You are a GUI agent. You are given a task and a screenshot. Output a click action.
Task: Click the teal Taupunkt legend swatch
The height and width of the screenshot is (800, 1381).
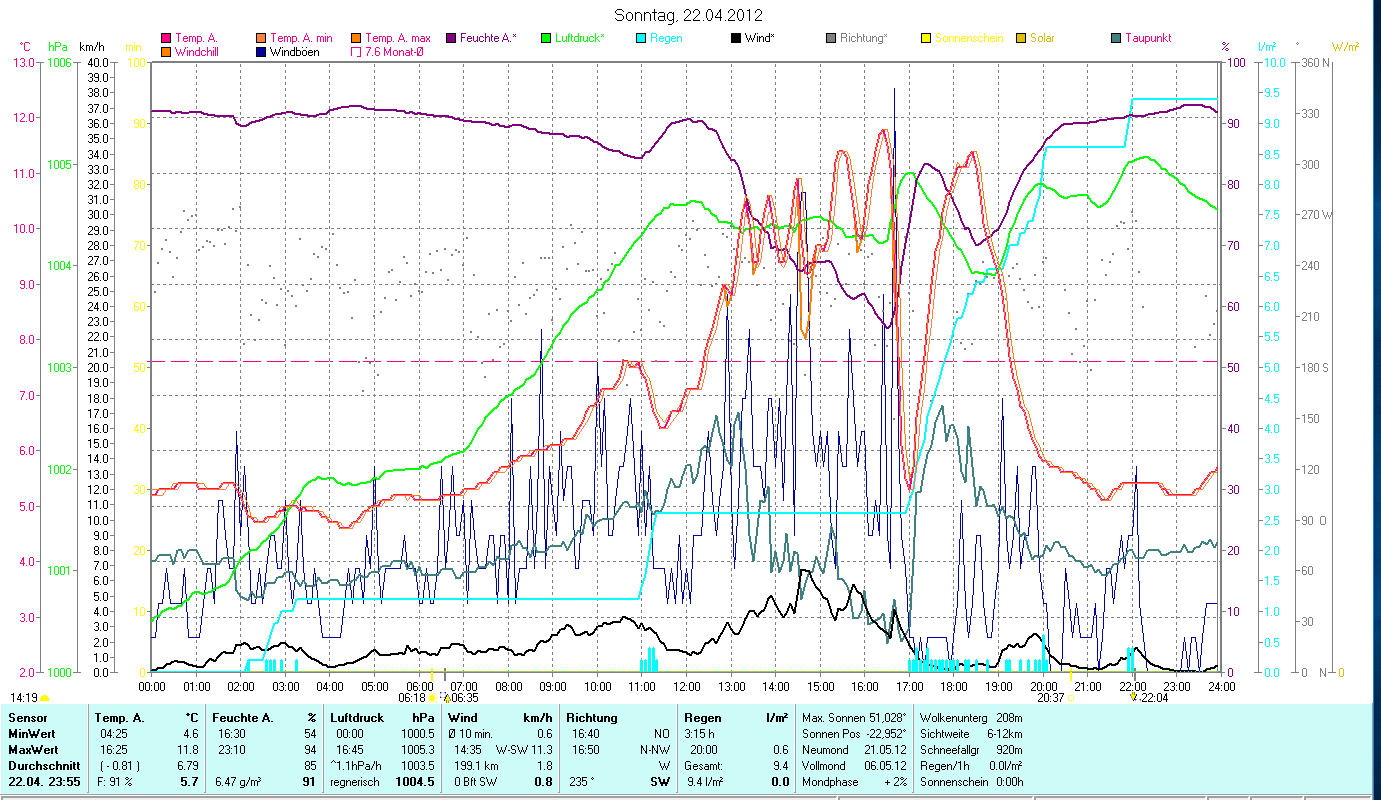(x=1116, y=38)
